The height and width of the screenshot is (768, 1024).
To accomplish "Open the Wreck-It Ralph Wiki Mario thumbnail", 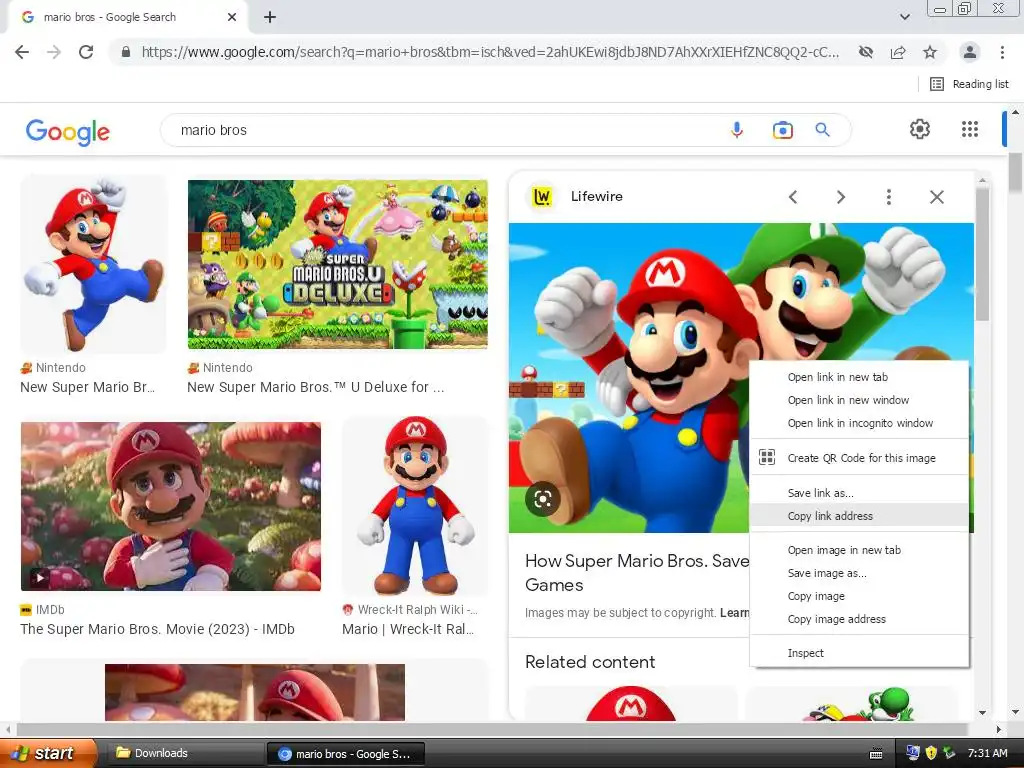I will [415, 506].
